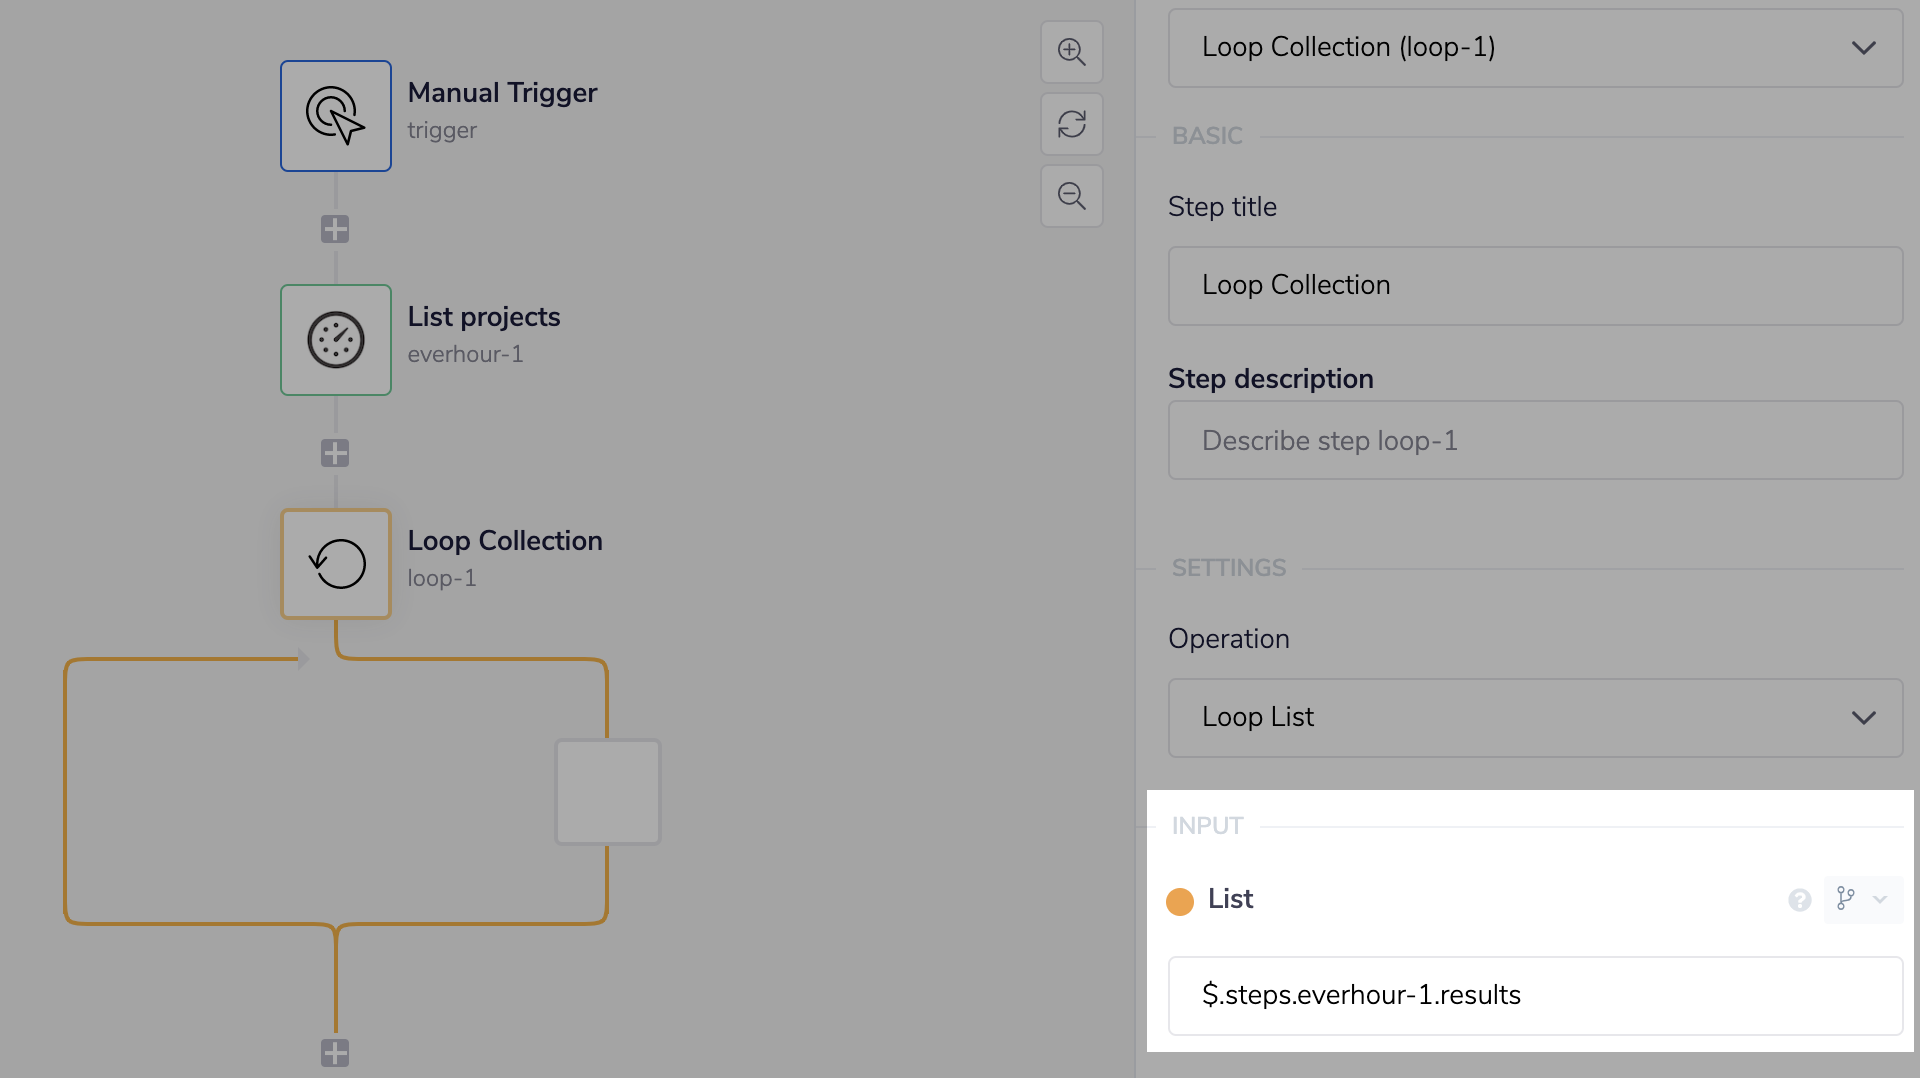Click the Step title input field
This screenshot has width=1920, height=1078.
[x=1534, y=286]
